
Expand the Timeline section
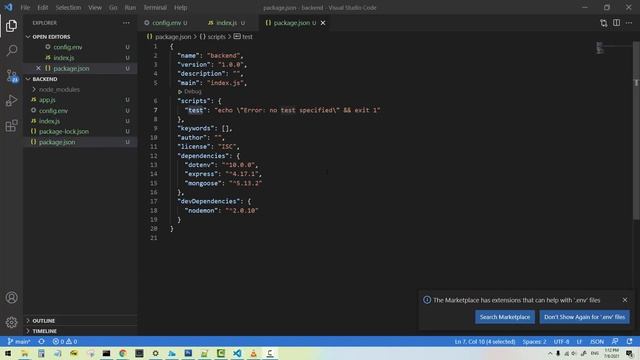80,331
